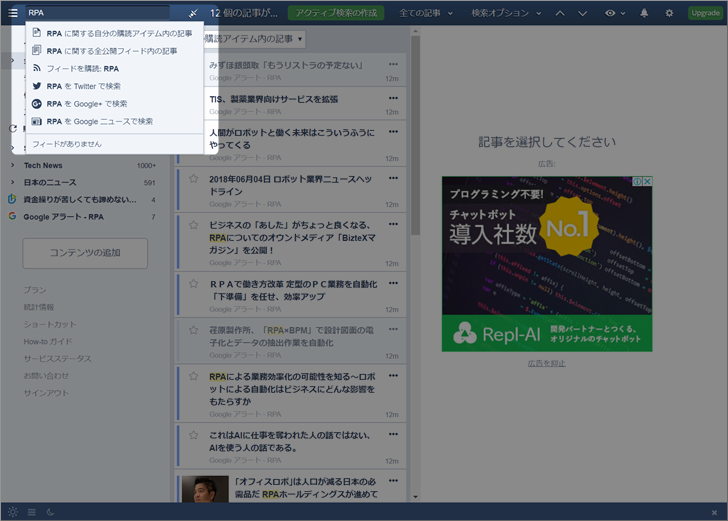The image size is (728, 521).
Task: Jump to previous article with up arrow
Action: 558,13
